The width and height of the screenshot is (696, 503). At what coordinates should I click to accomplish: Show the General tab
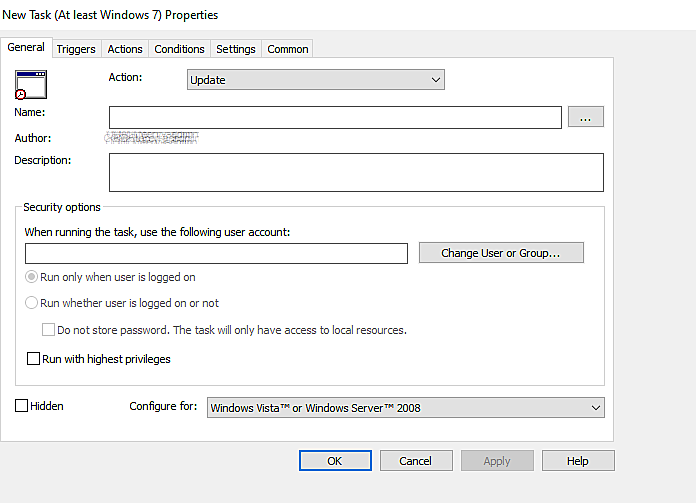[x=26, y=48]
